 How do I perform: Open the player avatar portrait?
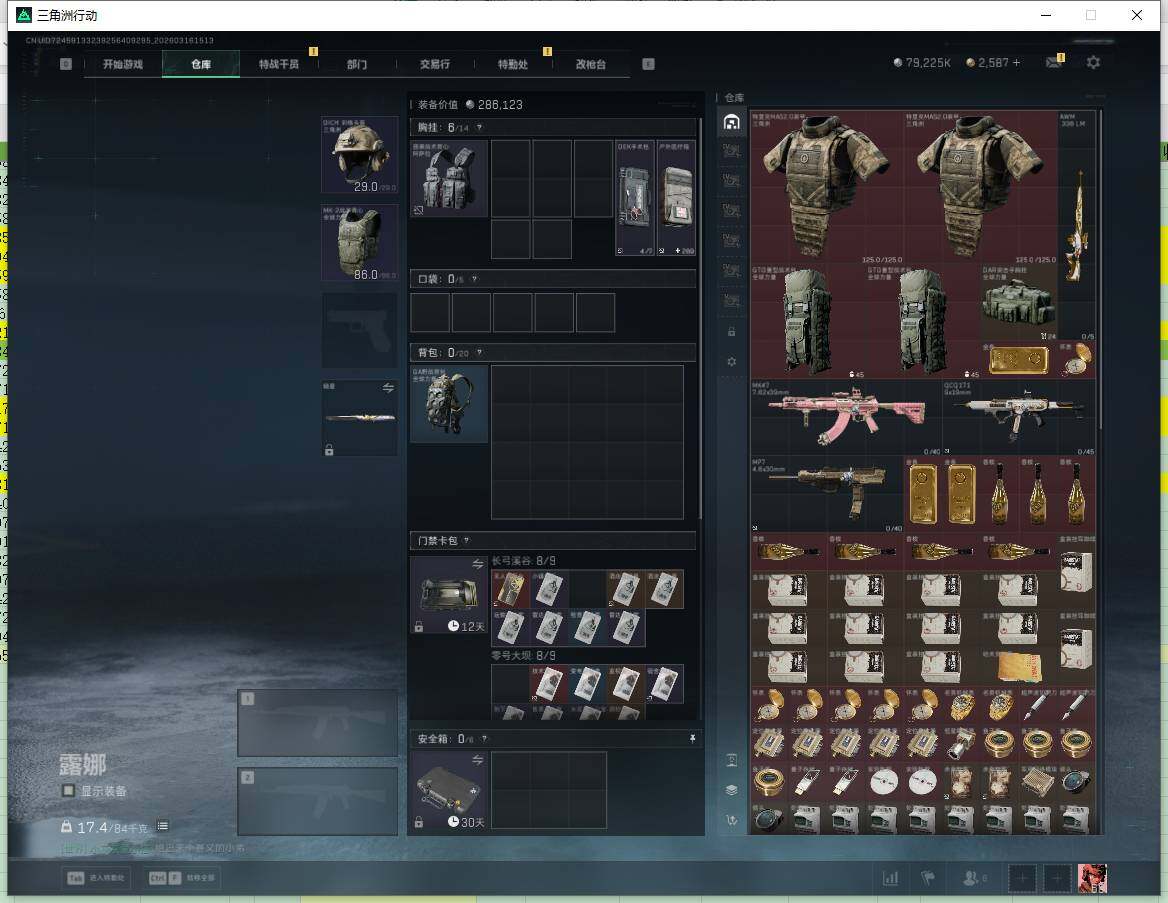tap(1092, 878)
